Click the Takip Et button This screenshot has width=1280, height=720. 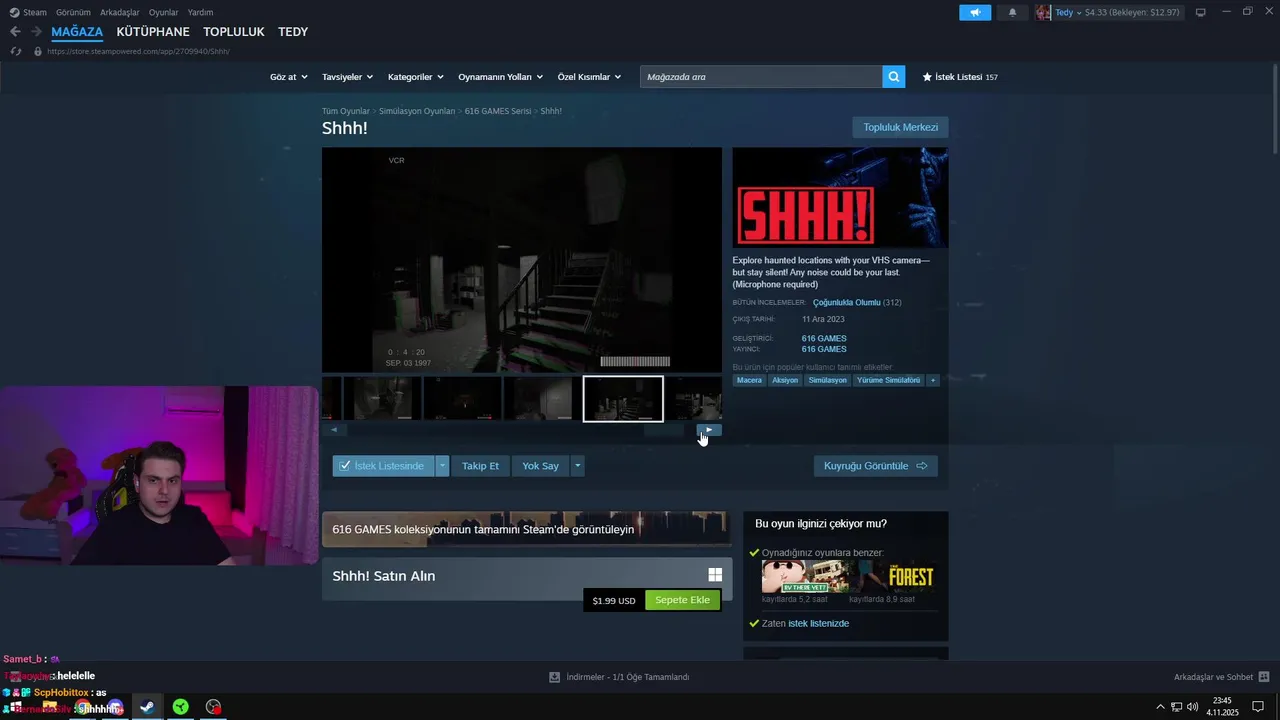coord(480,466)
